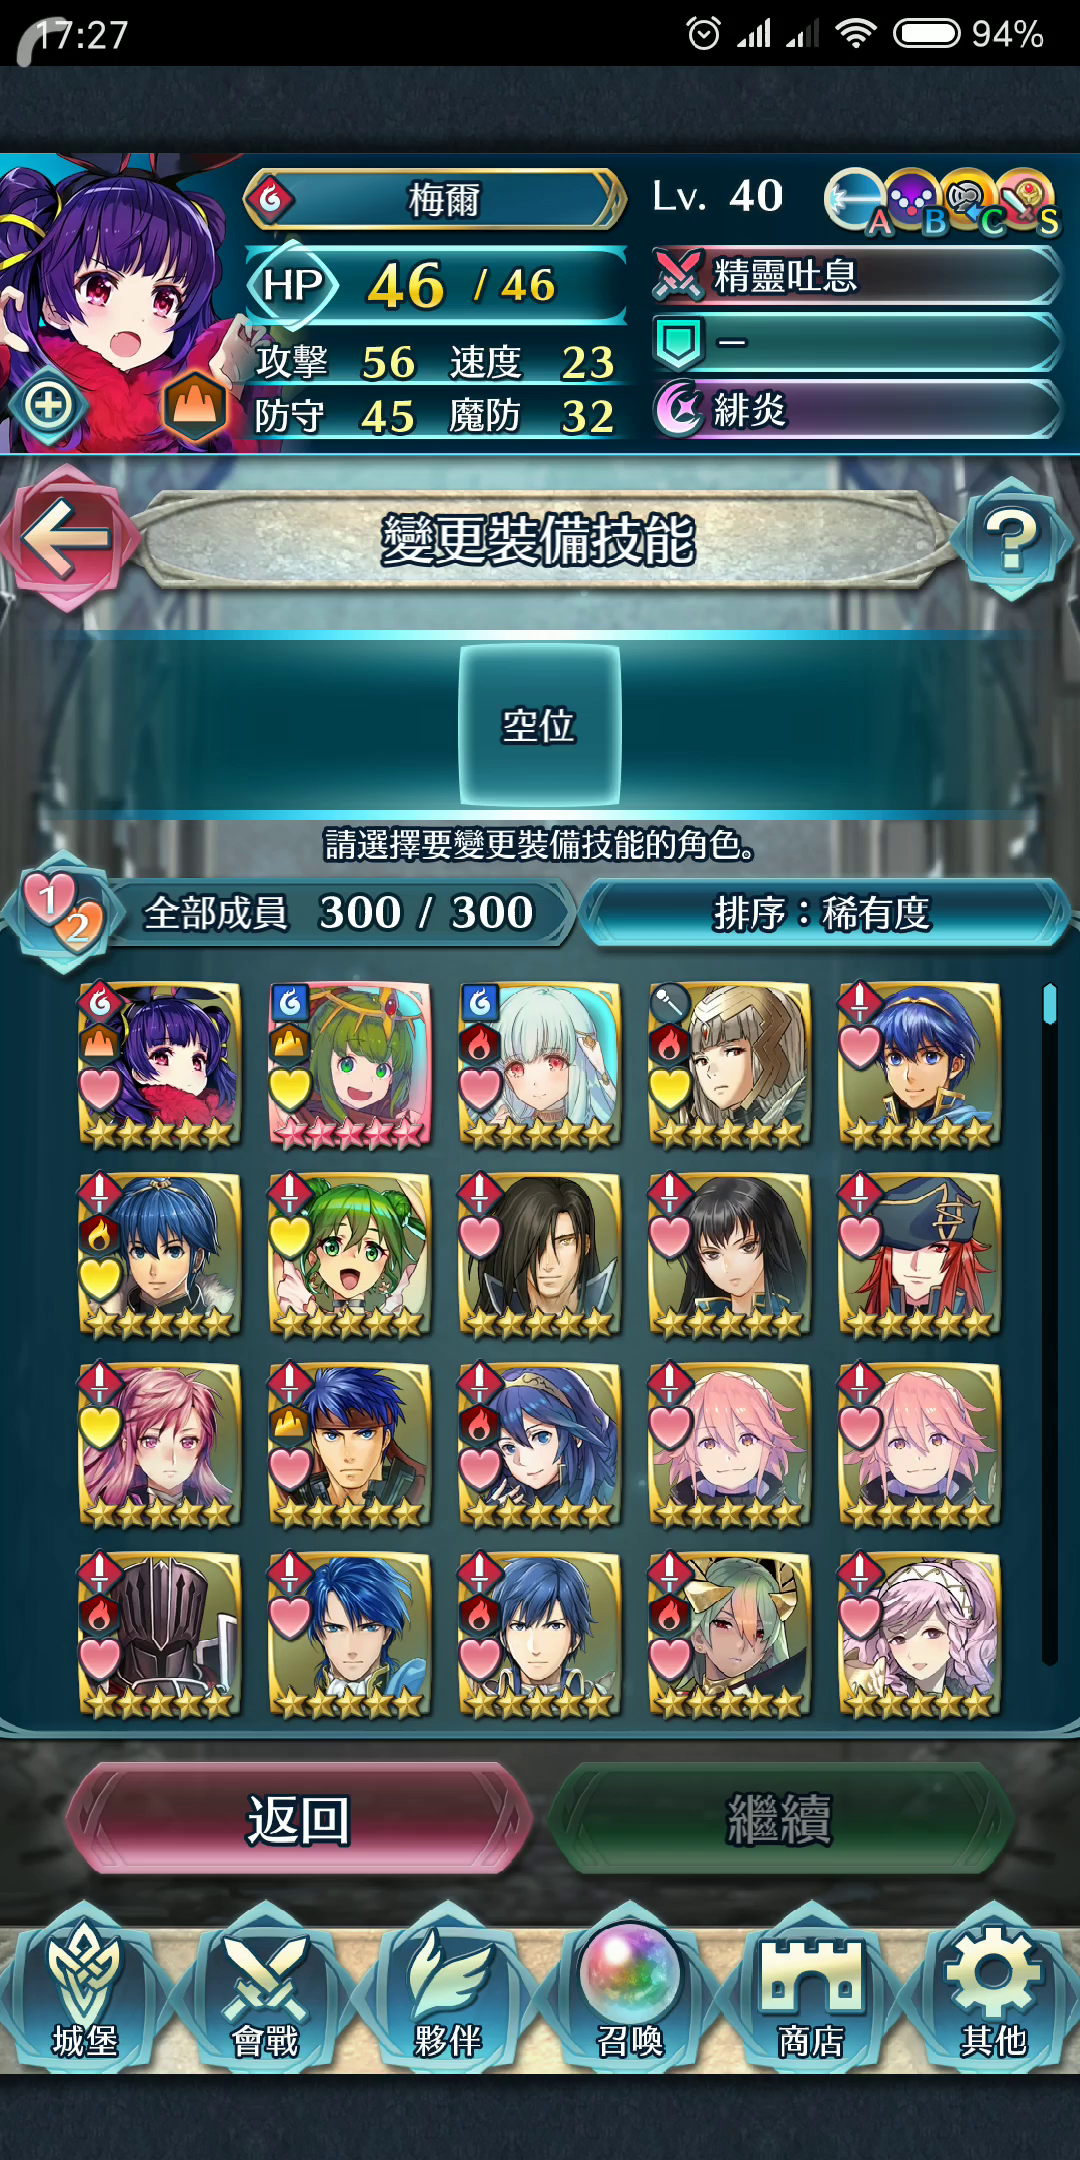
Task: Open the 城堡 castle menu icon
Action: 85,1992
